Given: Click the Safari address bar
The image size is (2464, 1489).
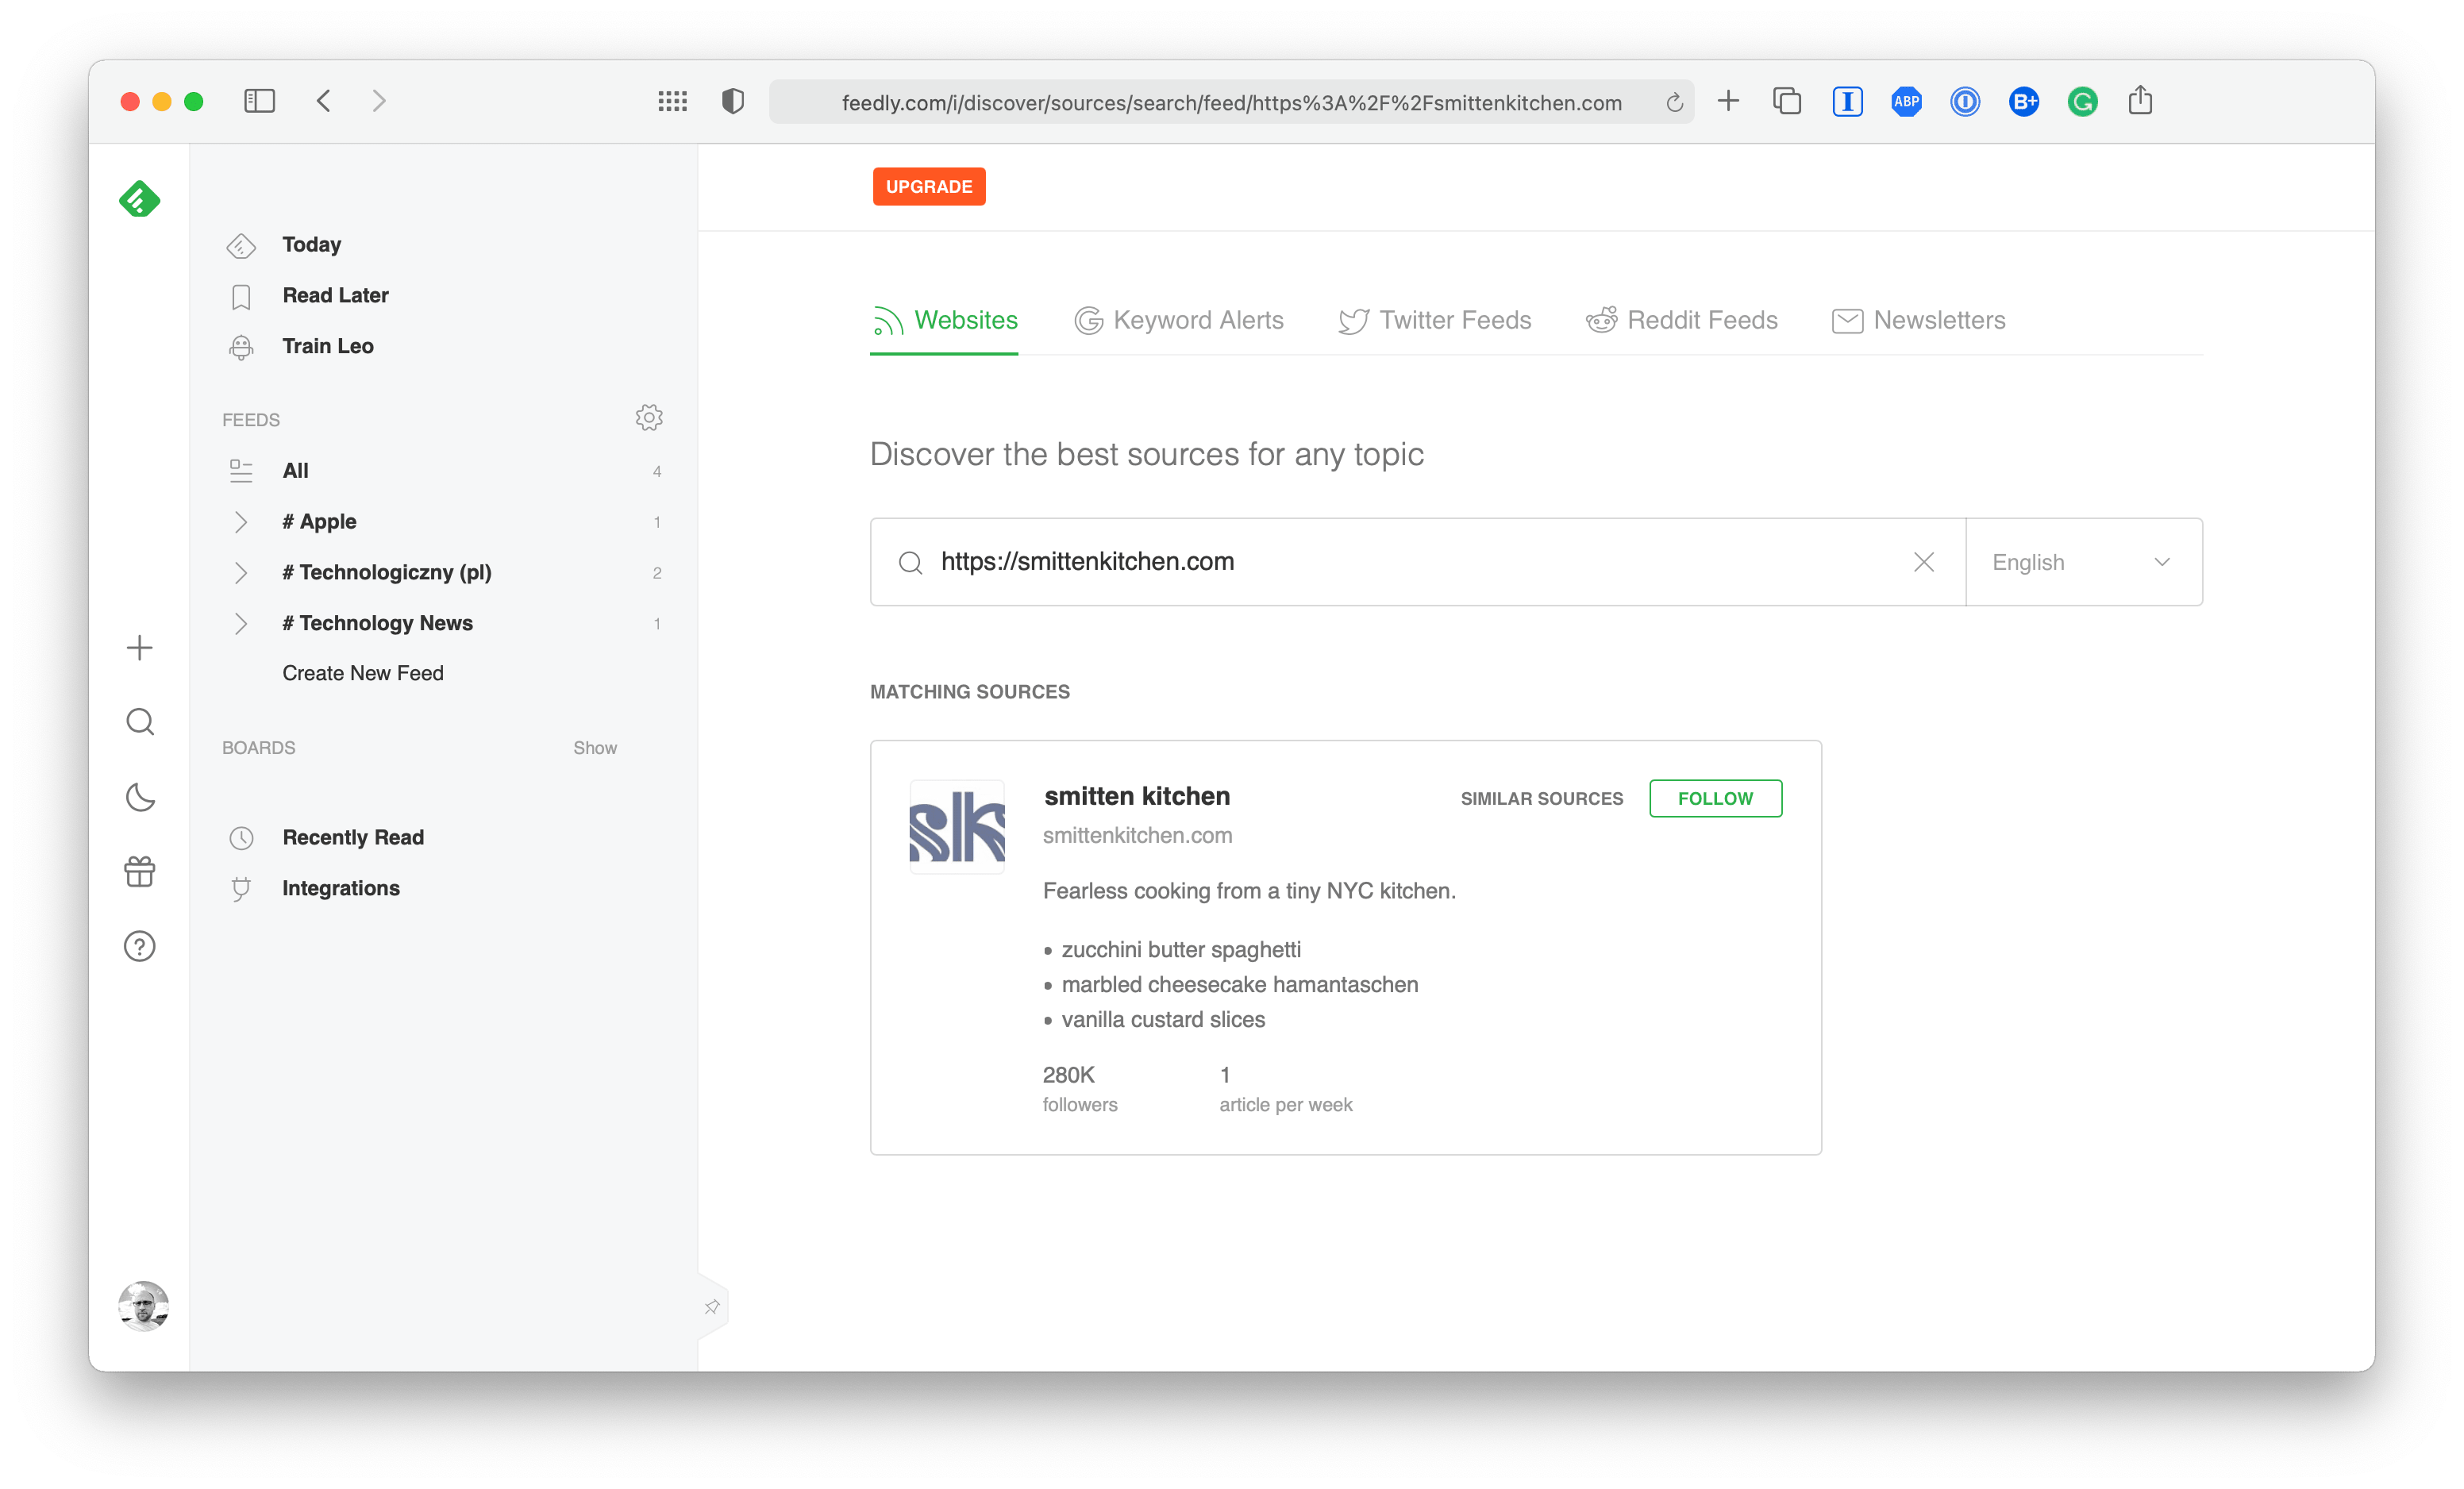Looking at the screenshot, I should pos(1232,102).
